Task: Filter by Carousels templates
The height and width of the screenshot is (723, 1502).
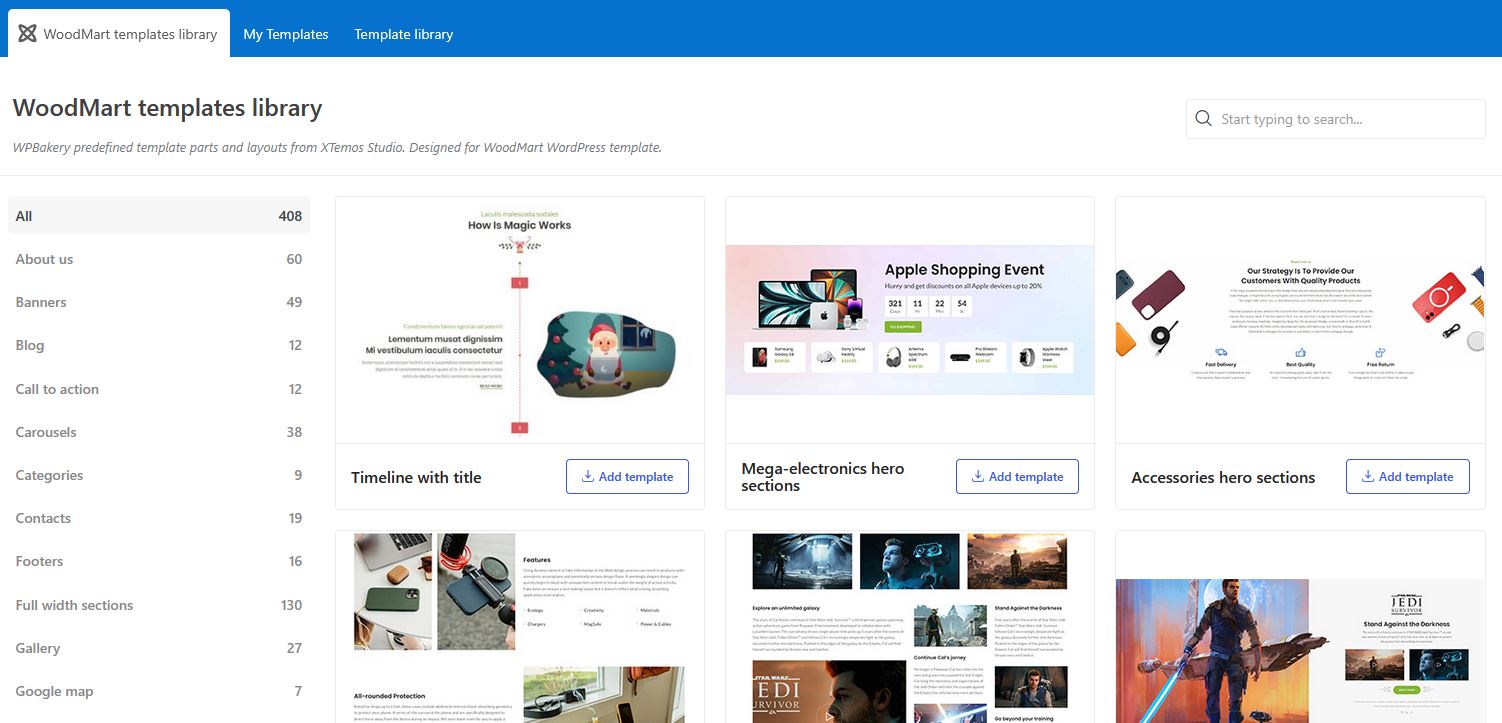Action: click(x=159, y=432)
